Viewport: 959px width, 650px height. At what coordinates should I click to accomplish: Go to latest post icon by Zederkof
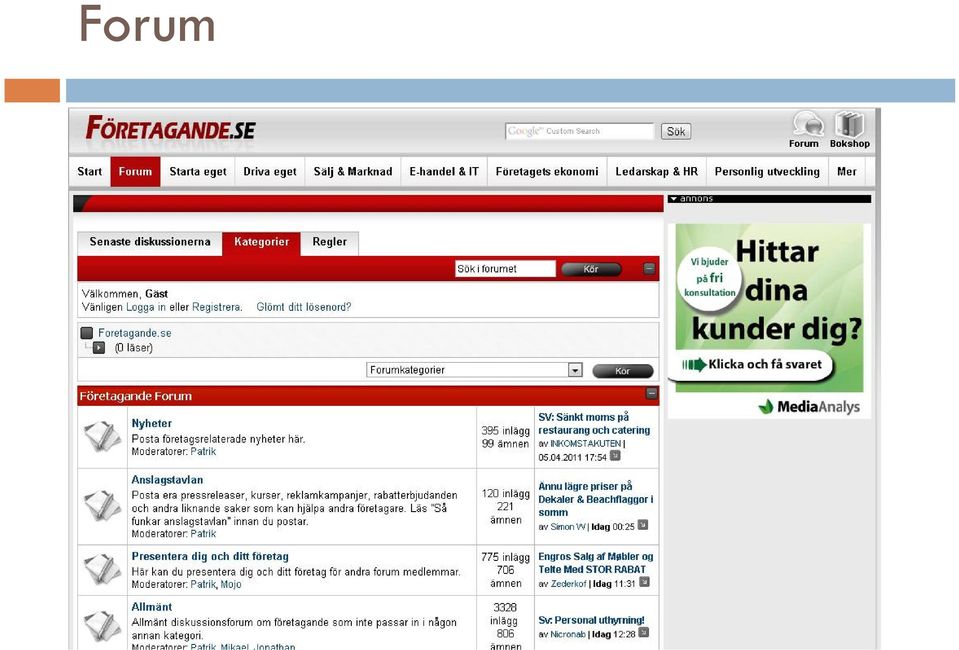pyautogui.click(x=644, y=582)
